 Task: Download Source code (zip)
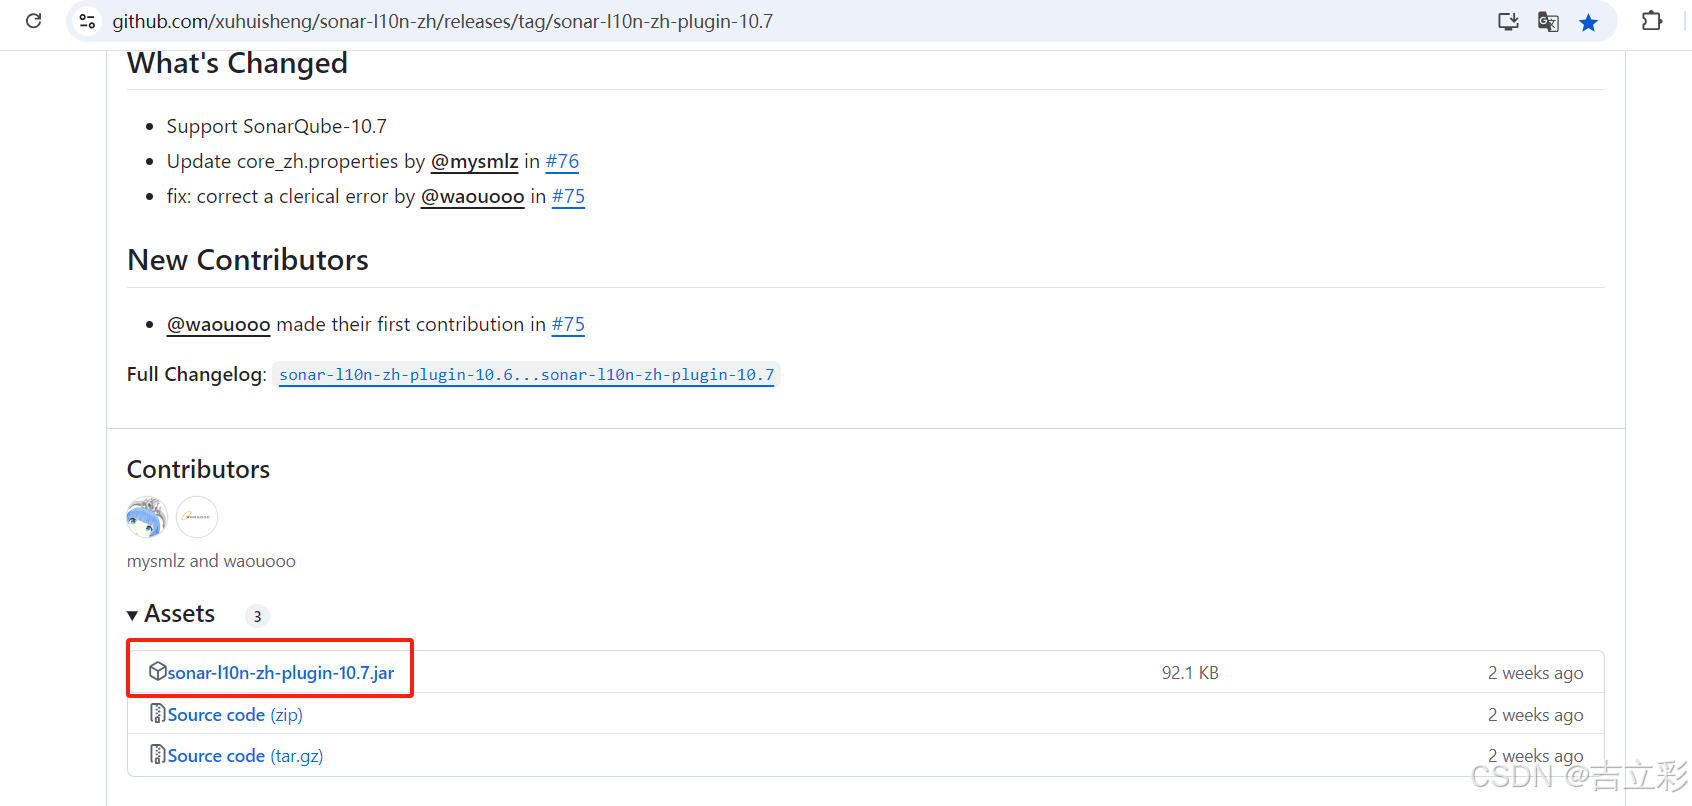click(235, 715)
